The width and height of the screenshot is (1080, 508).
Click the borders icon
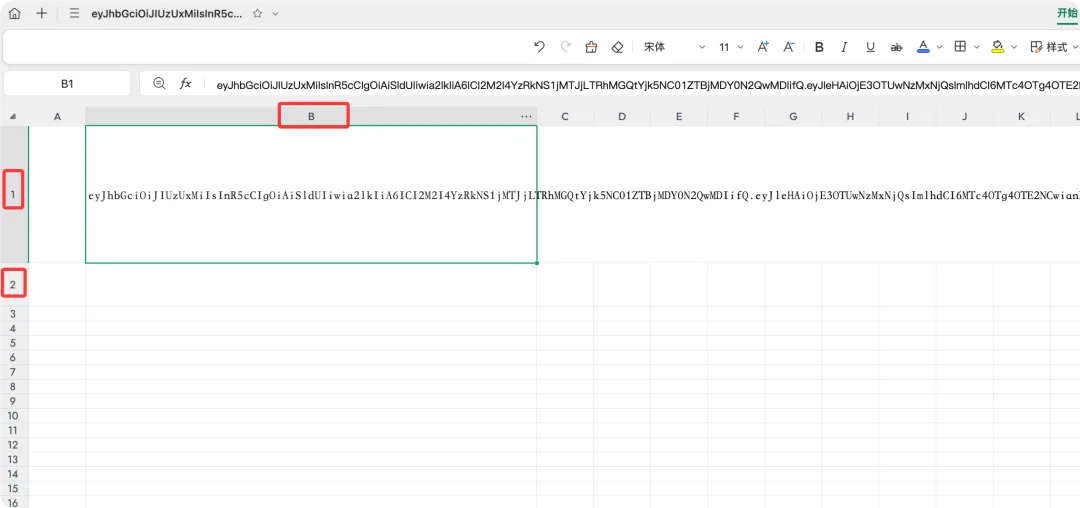pos(960,47)
